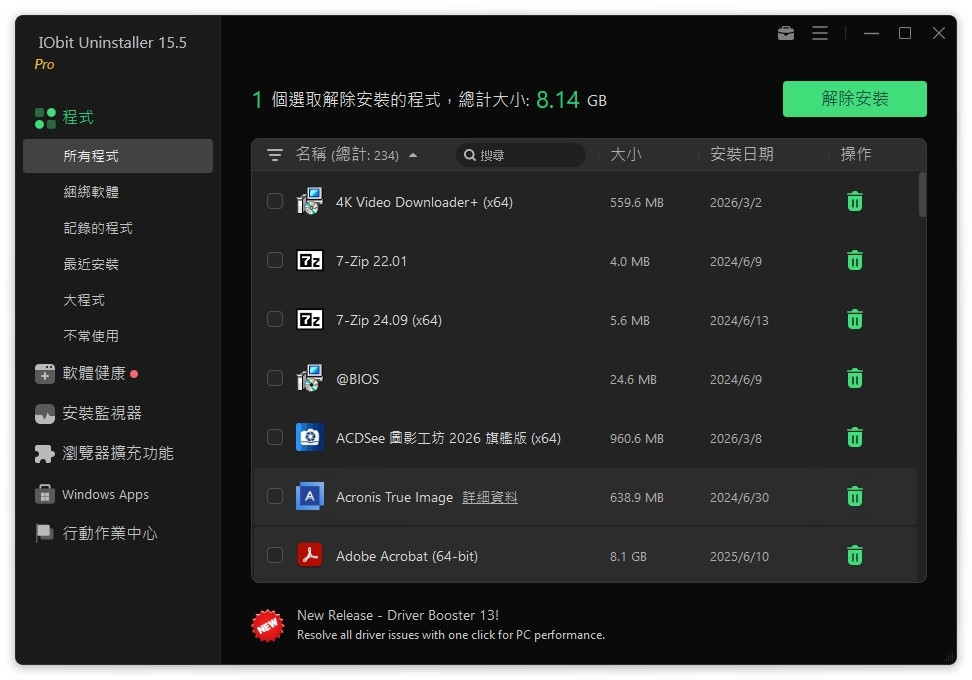The width and height of the screenshot is (972, 680).
Task: Click trash icon for 7-Zip 22.01
Action: coord(854,260)
